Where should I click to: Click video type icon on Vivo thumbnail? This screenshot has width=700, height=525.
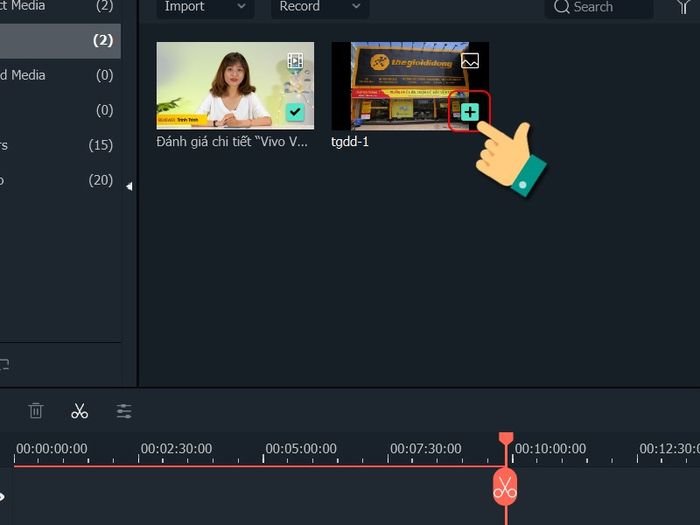(x=295, y=60)
